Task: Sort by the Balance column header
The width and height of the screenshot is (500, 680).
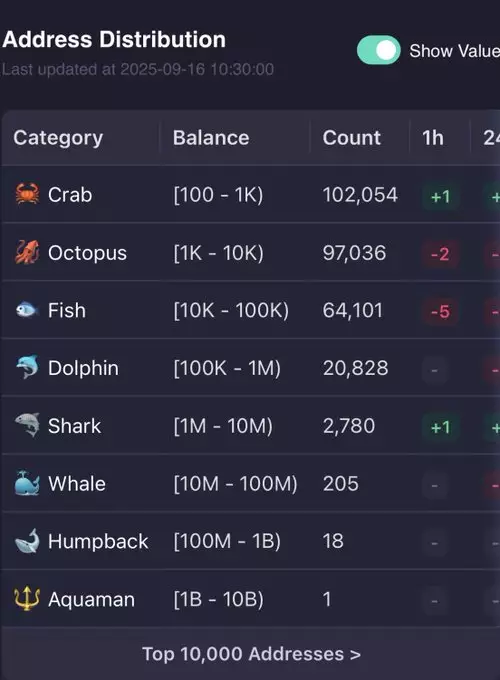Action: [211, 138]
